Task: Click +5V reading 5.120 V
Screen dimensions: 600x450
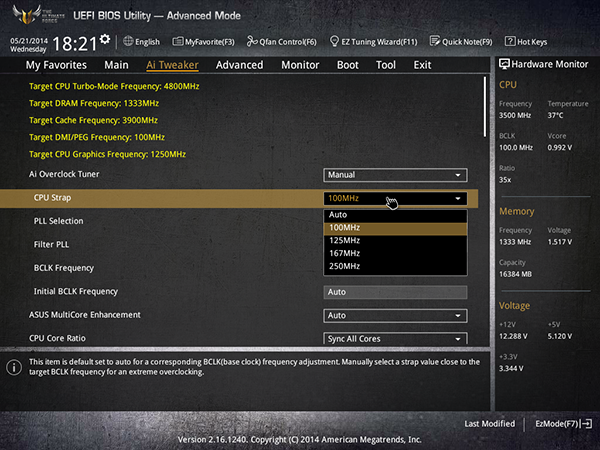Action: click(560, 336)
